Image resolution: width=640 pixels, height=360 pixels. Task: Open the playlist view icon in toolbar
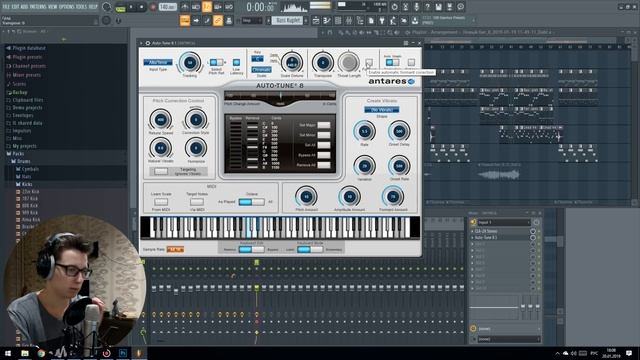pos(316,20)
